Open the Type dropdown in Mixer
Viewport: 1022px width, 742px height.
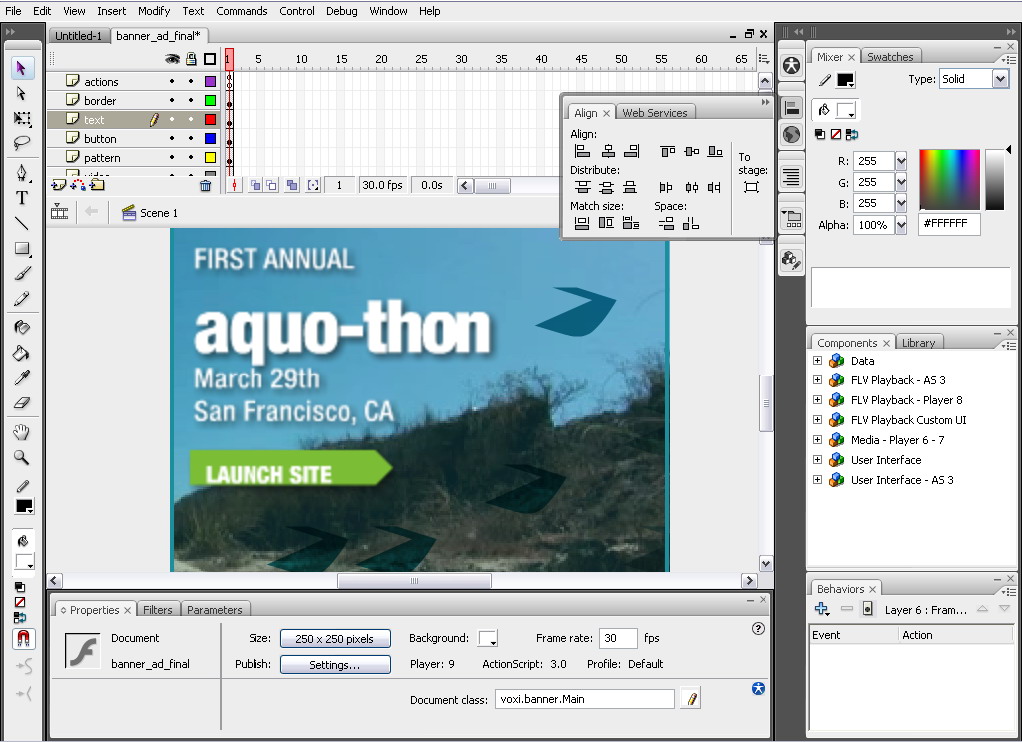1000,79
